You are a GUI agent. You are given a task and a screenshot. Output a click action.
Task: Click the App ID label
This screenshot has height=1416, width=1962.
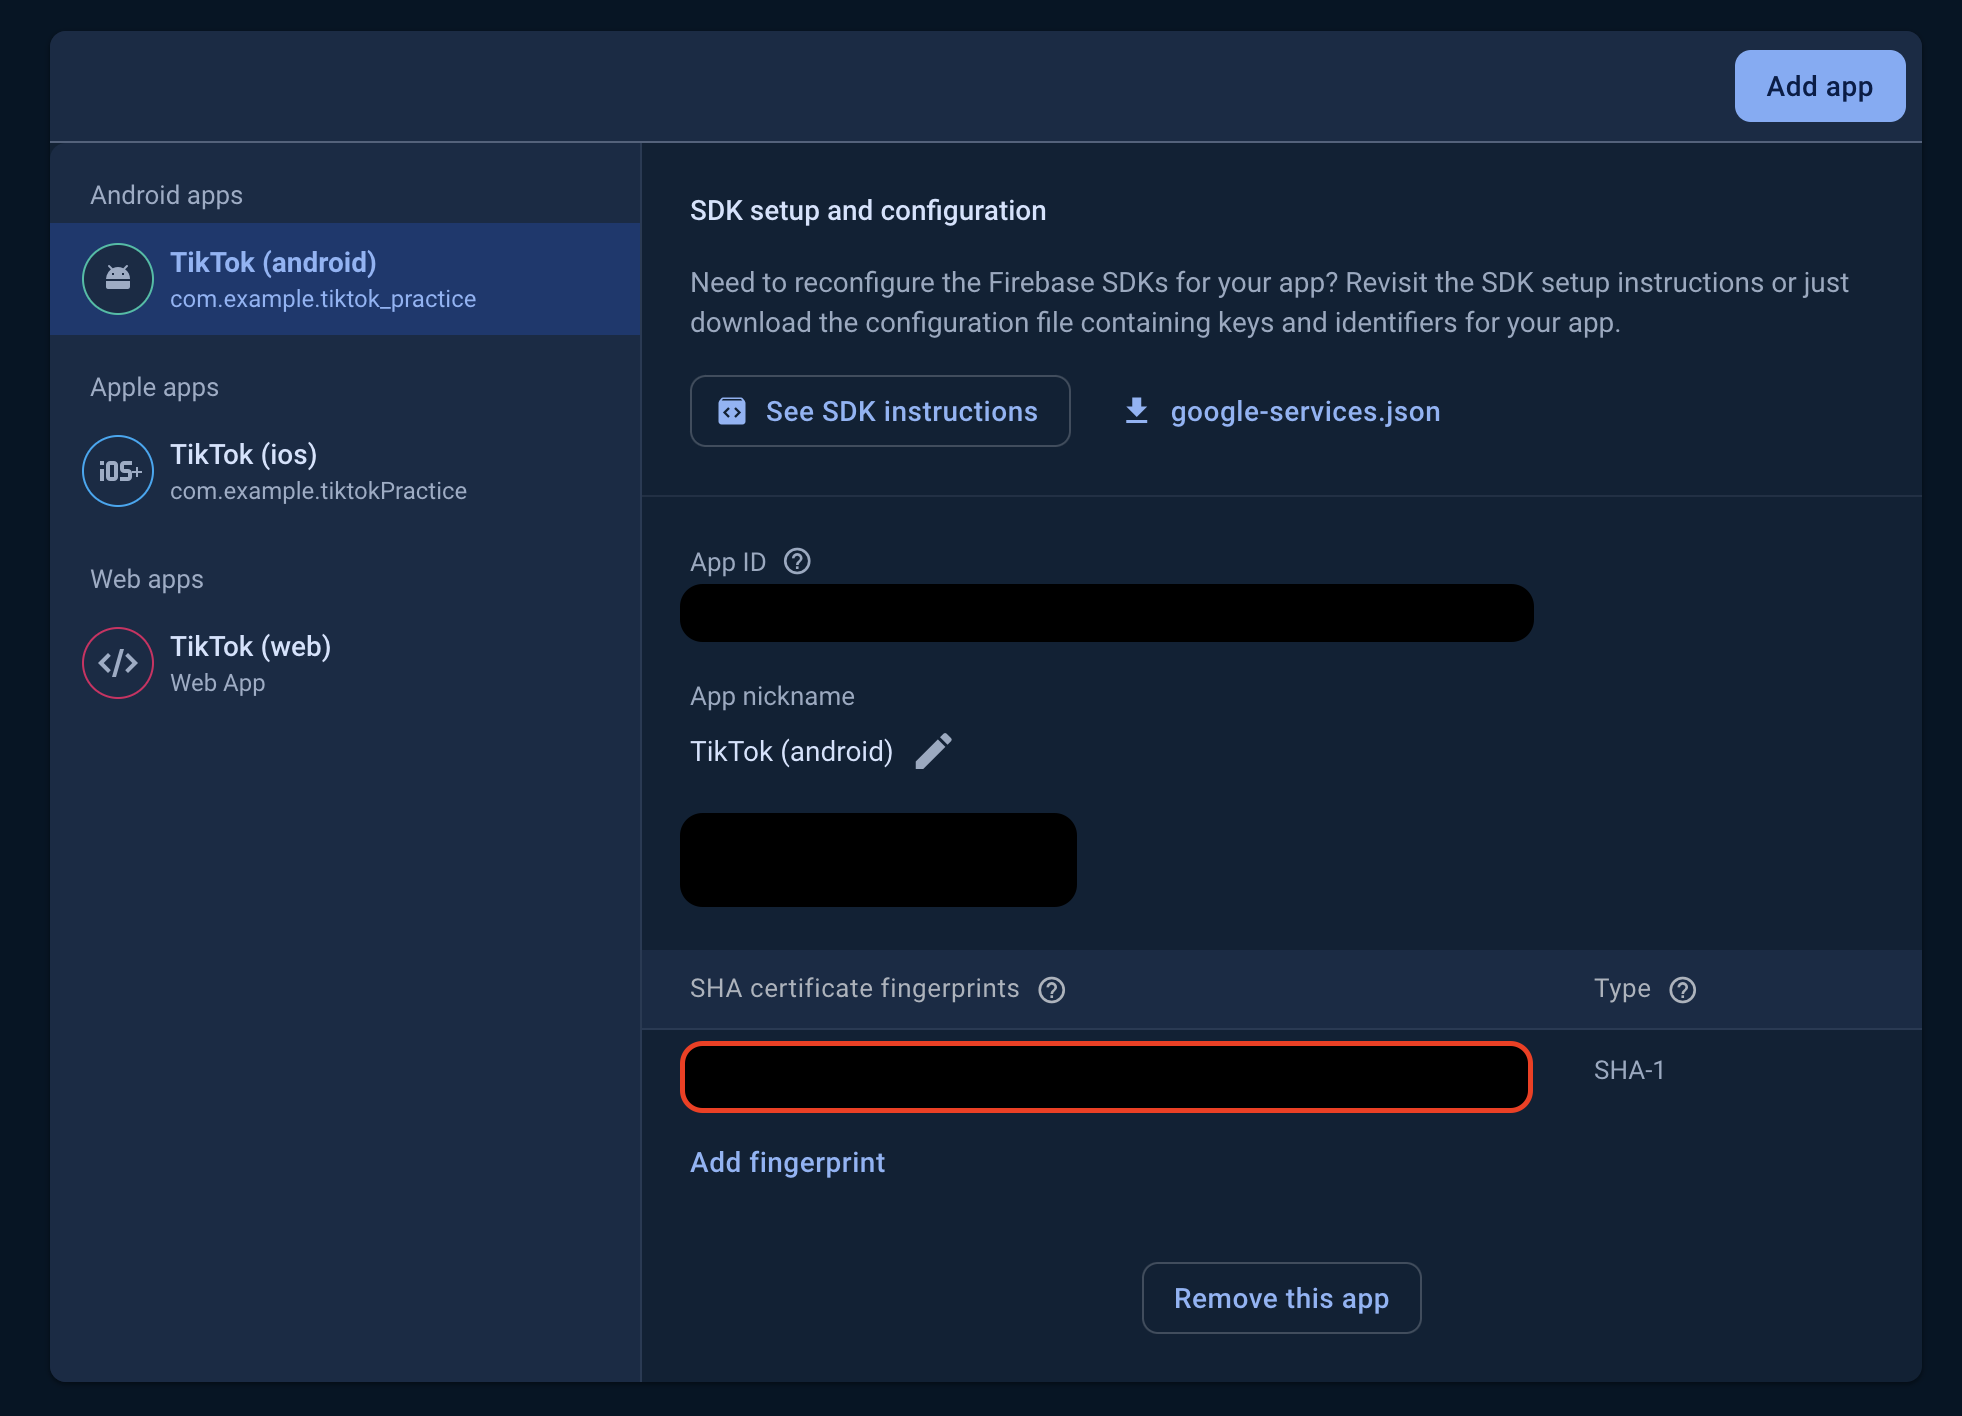728,562
